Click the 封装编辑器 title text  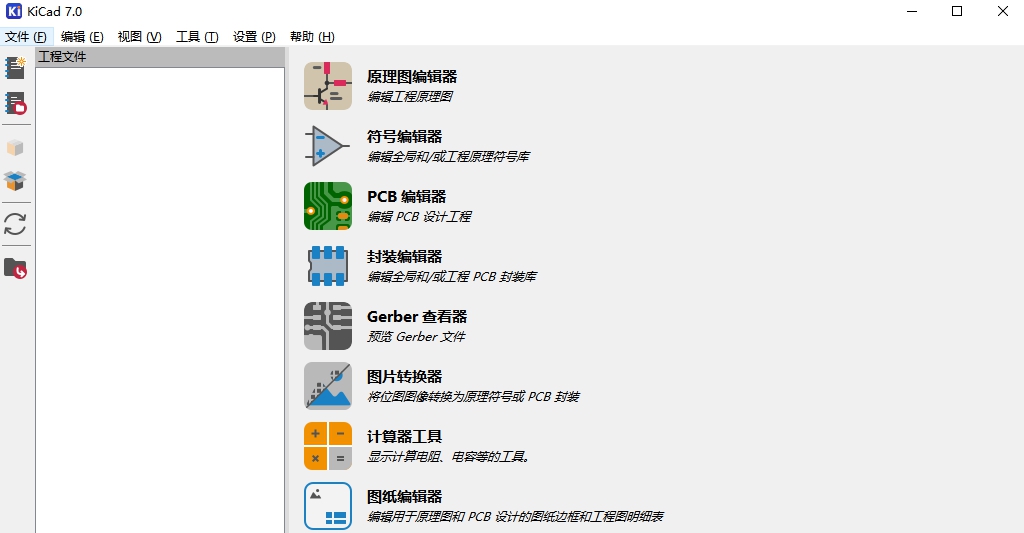(404, 257)
